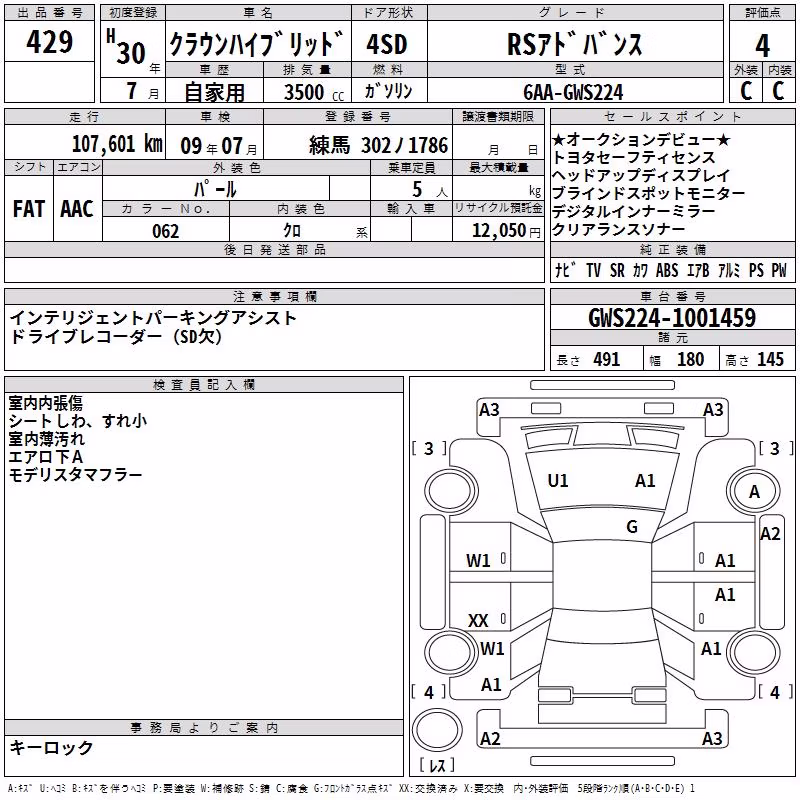This screenshot has height=800, width=800.
Task: Select chassis number GWS224-1001459
Action: pyautogui.click(x=672, y=318)
